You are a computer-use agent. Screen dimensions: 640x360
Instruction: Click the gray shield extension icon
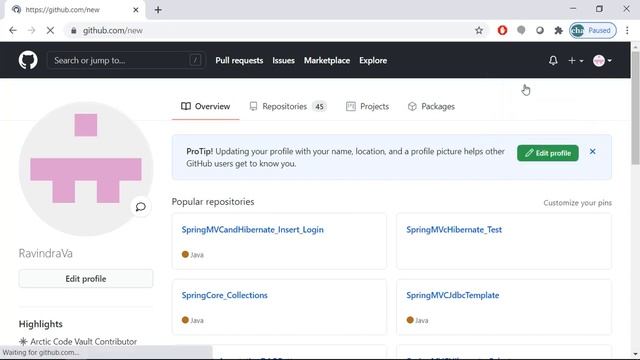[521, 30]
